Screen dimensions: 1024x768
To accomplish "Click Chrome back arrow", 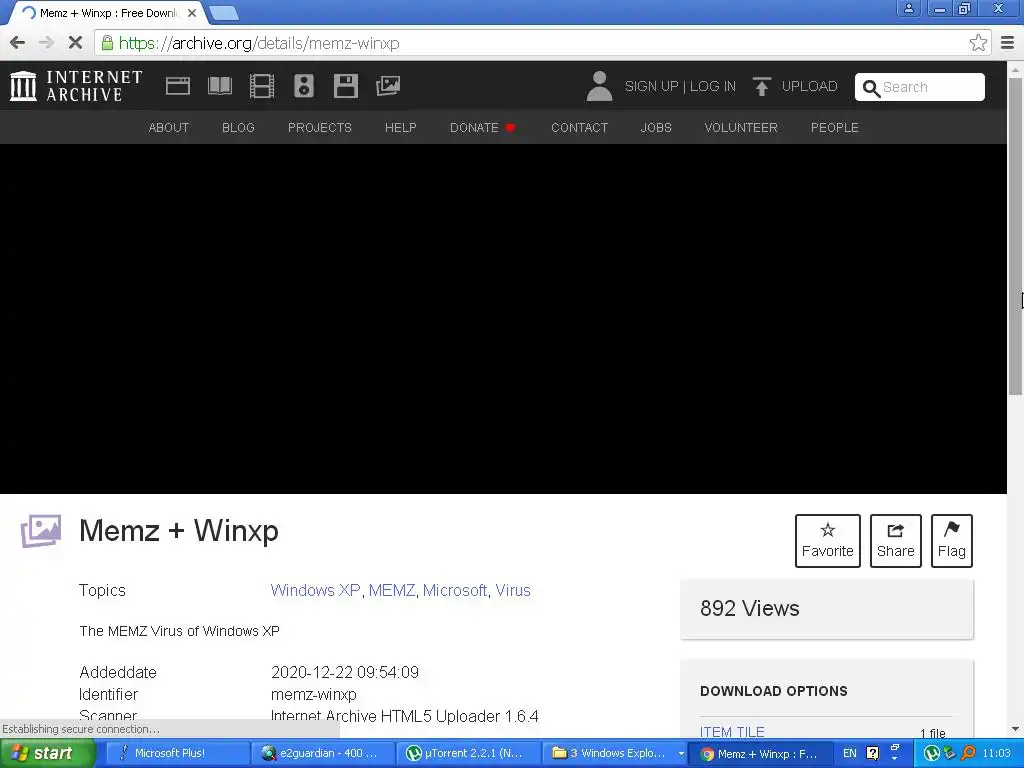I will [x=18, y=43].
